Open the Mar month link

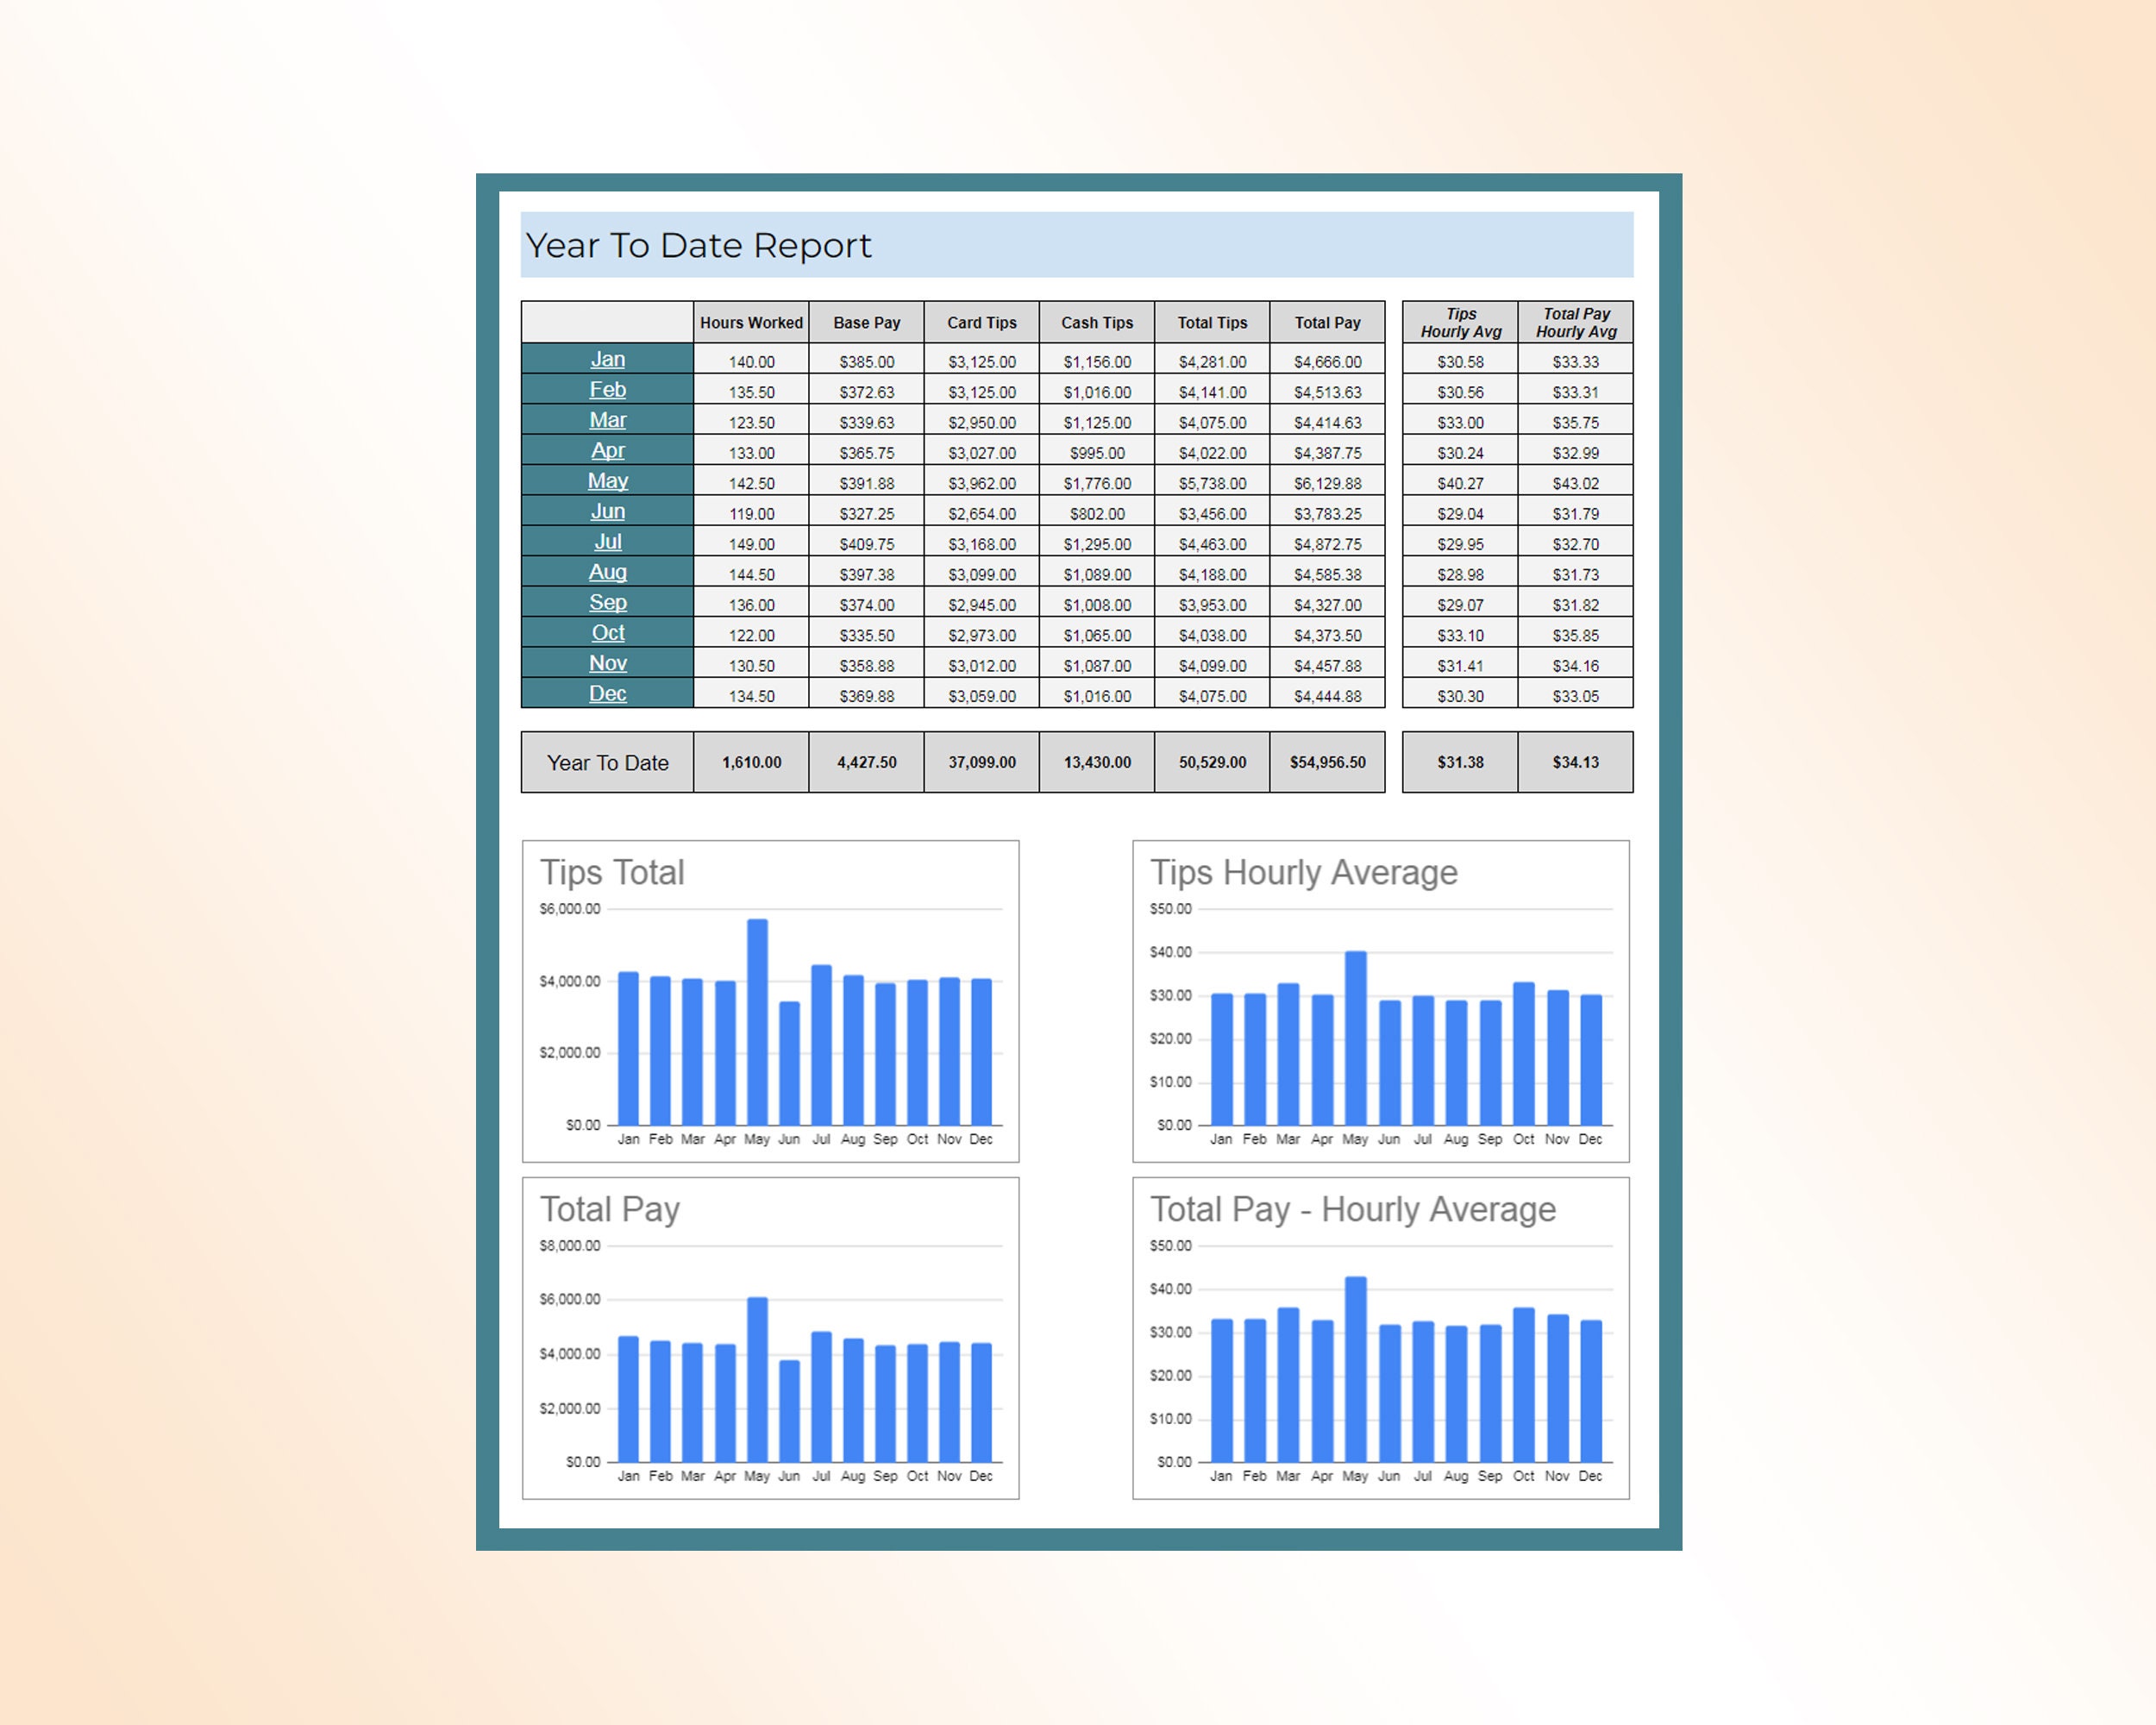click(607, 421)
